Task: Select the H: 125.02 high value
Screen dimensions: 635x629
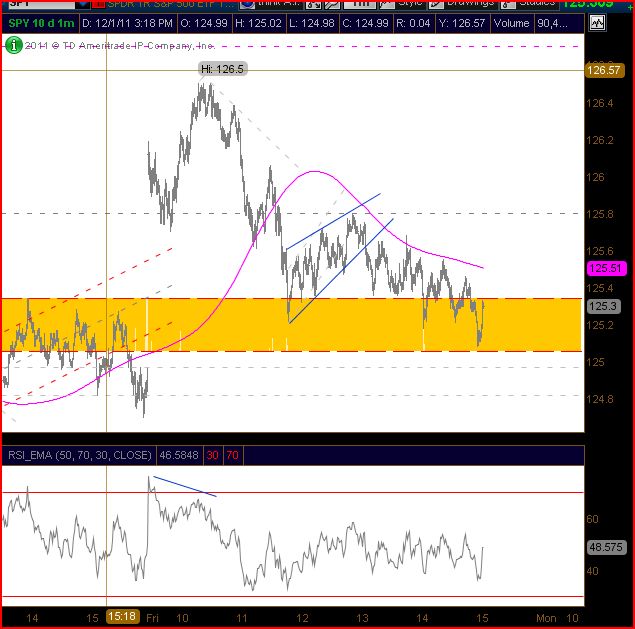Action: tap(258, 23)
